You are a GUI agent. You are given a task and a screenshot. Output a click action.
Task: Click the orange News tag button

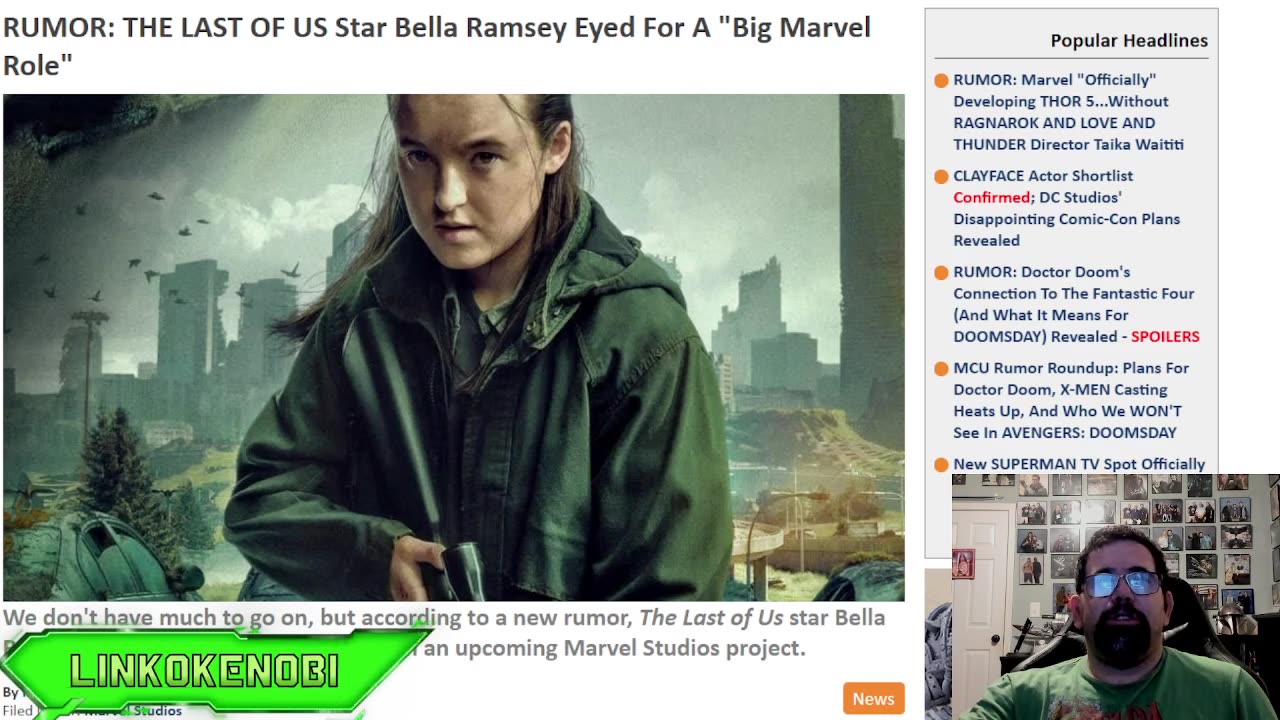coord(873,699)
